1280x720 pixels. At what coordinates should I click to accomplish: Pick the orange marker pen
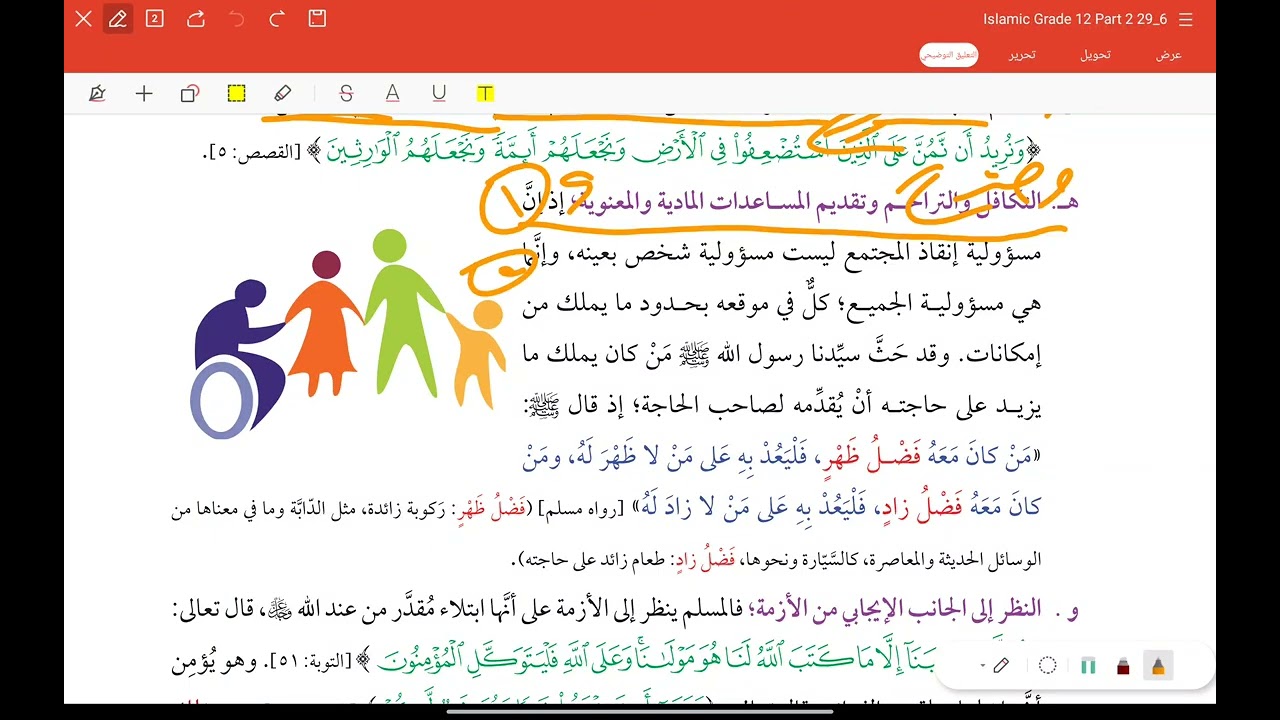(1158, 666)
